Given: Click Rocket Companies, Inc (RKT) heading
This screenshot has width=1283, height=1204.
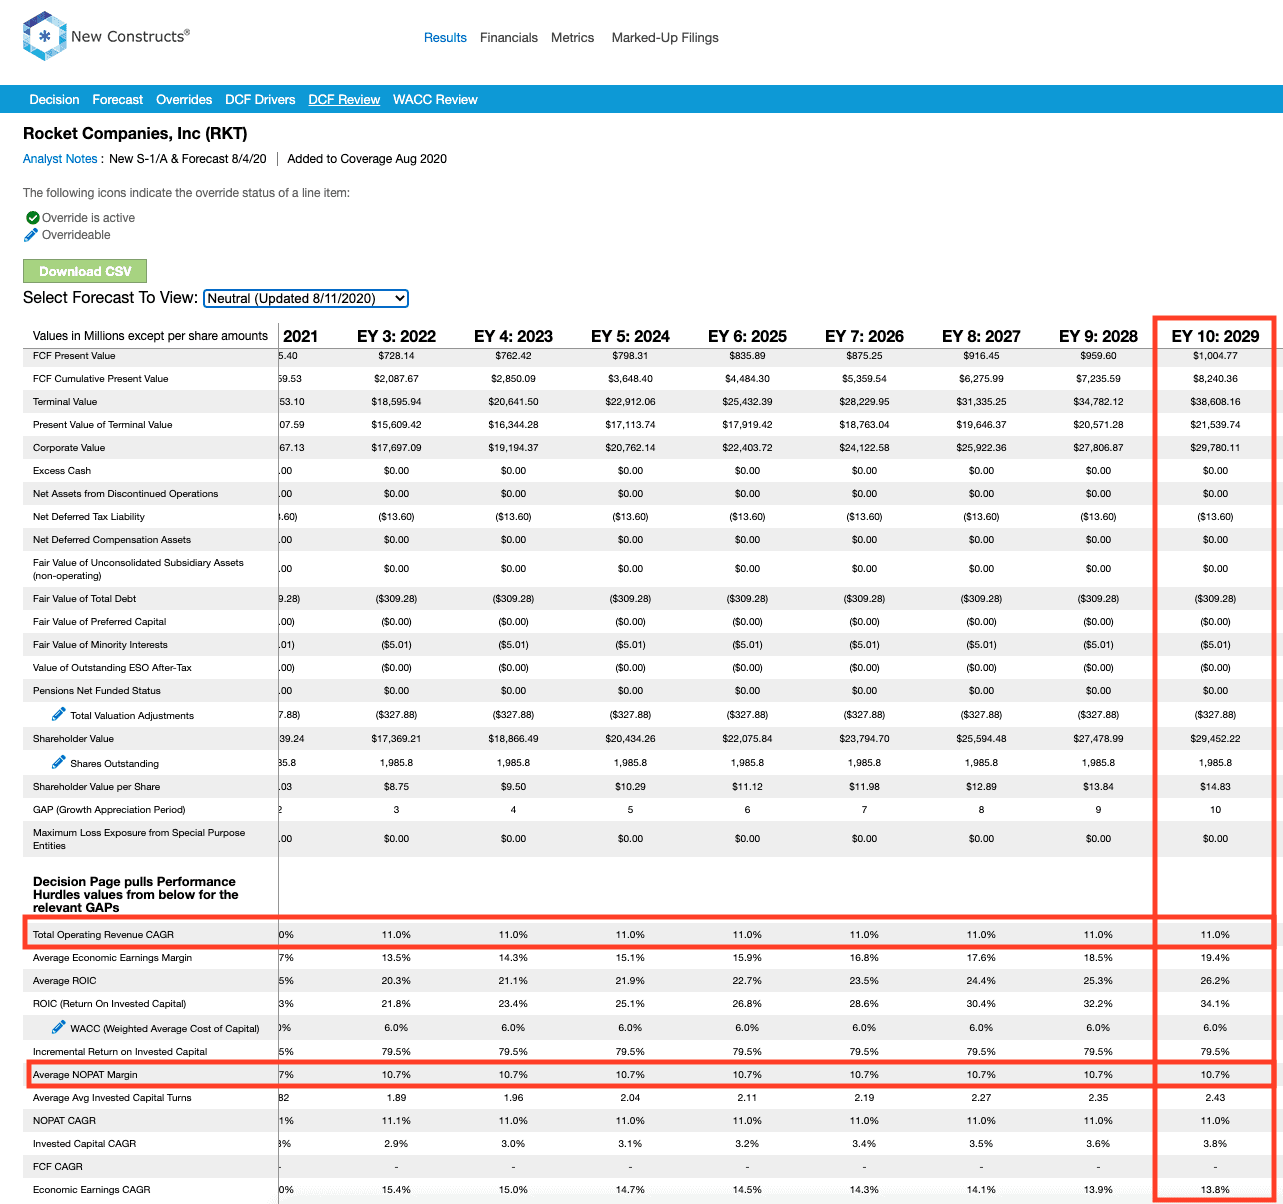Looking at the screenshot, I should point(135,134).
